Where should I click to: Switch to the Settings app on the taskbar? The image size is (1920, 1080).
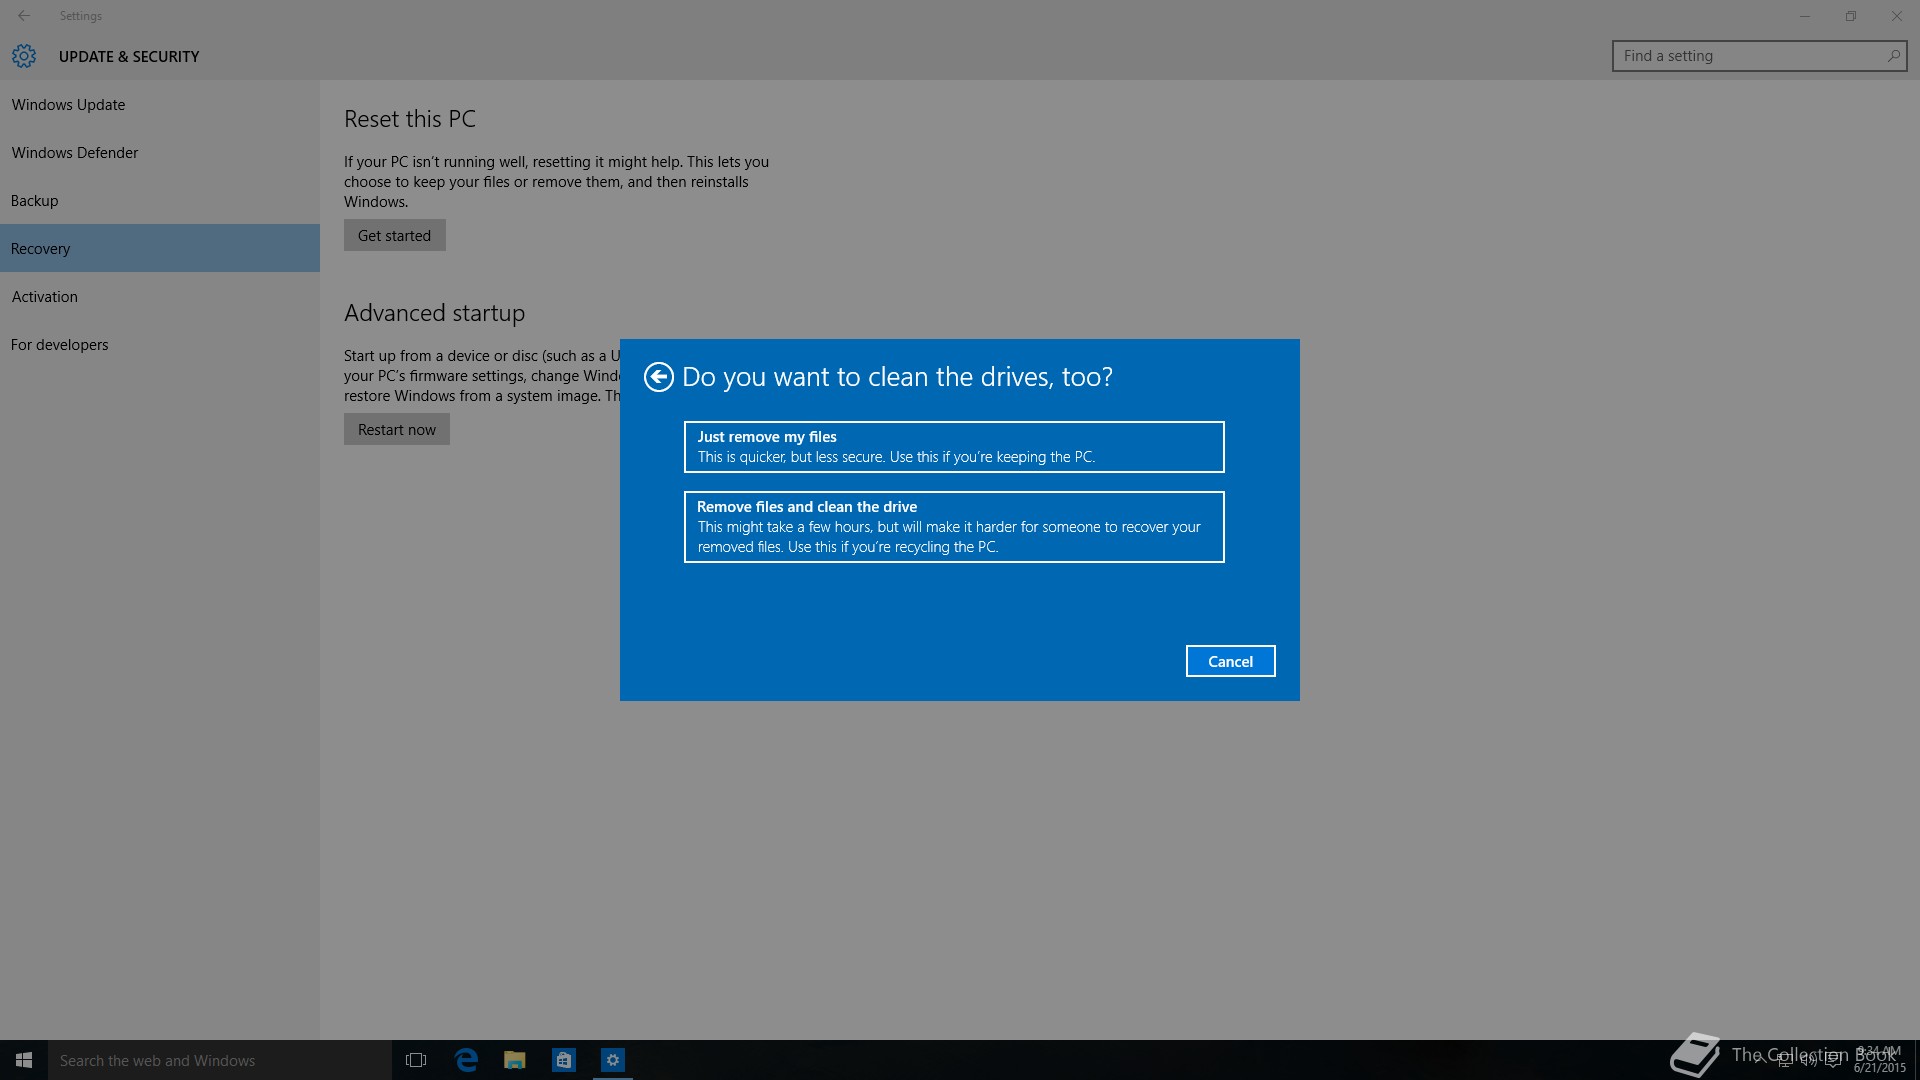(x=613, y=1060)
